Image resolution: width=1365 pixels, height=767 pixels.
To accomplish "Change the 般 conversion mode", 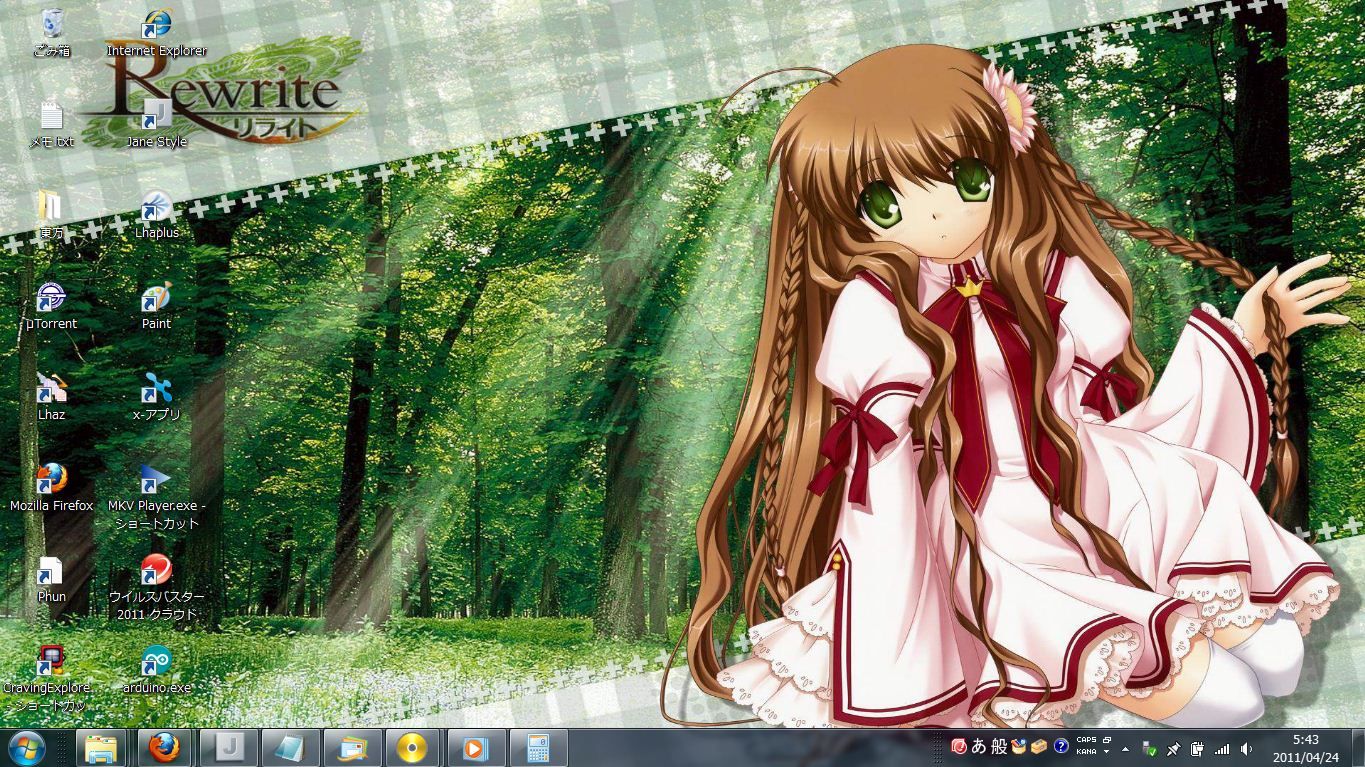I will click(999, 746).
